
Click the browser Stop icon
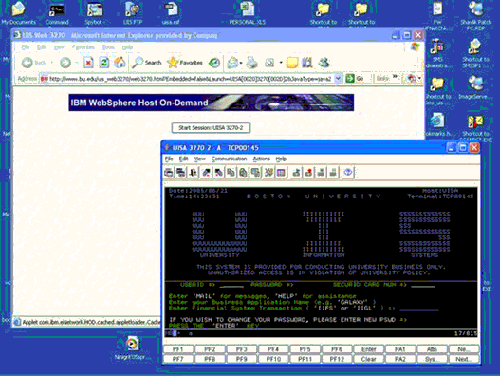click(x=88, y=62)
